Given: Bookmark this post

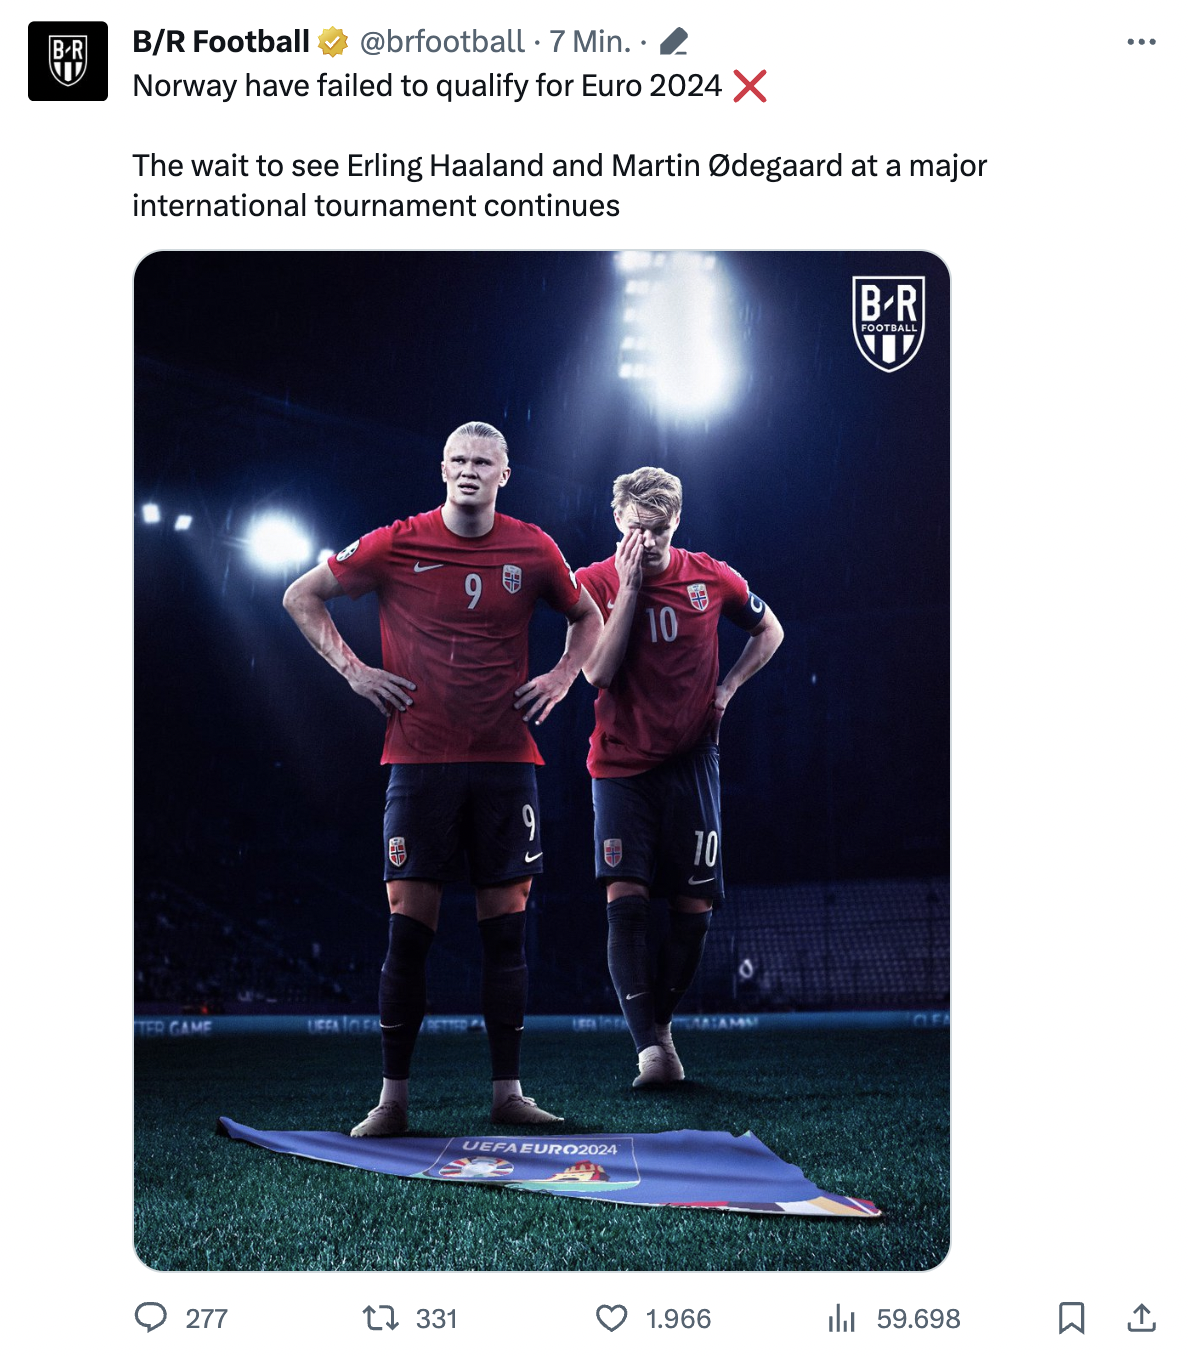Looking at the screenshot, I should pyautogui.click(x=1071, y=1318).
